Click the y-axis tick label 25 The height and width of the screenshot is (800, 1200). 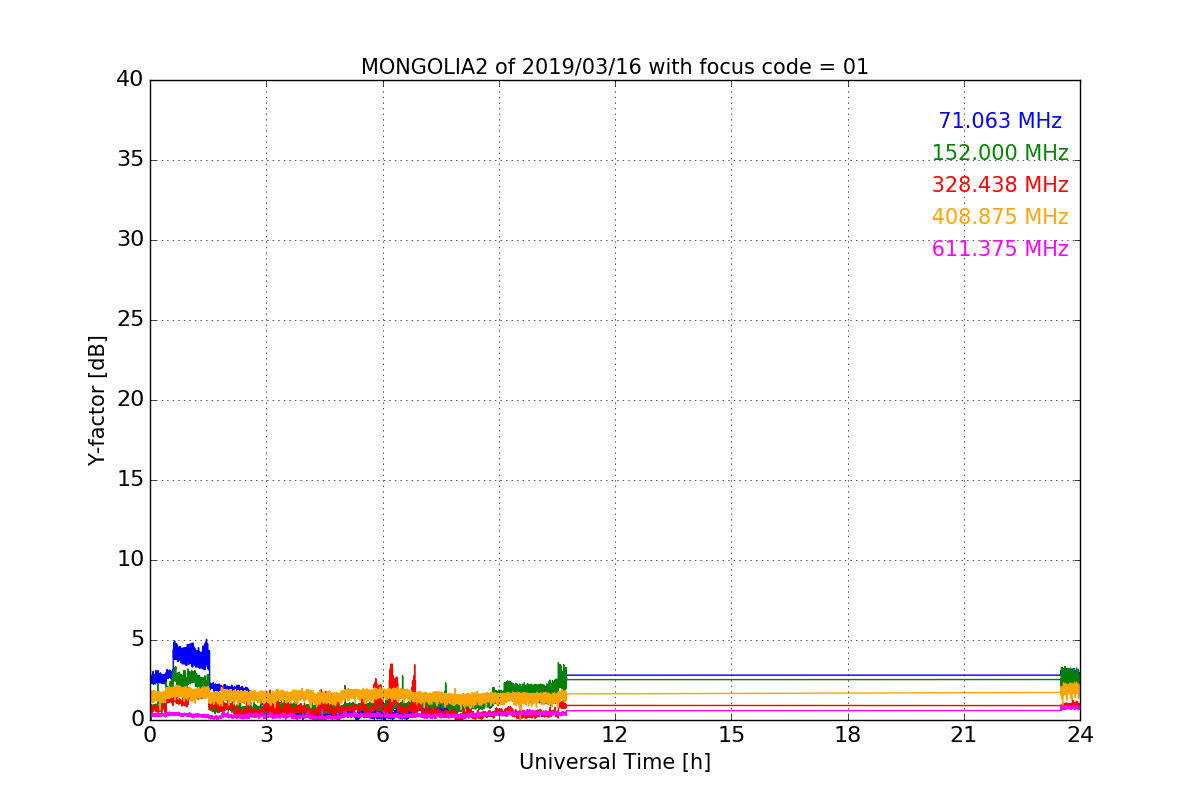130,320
